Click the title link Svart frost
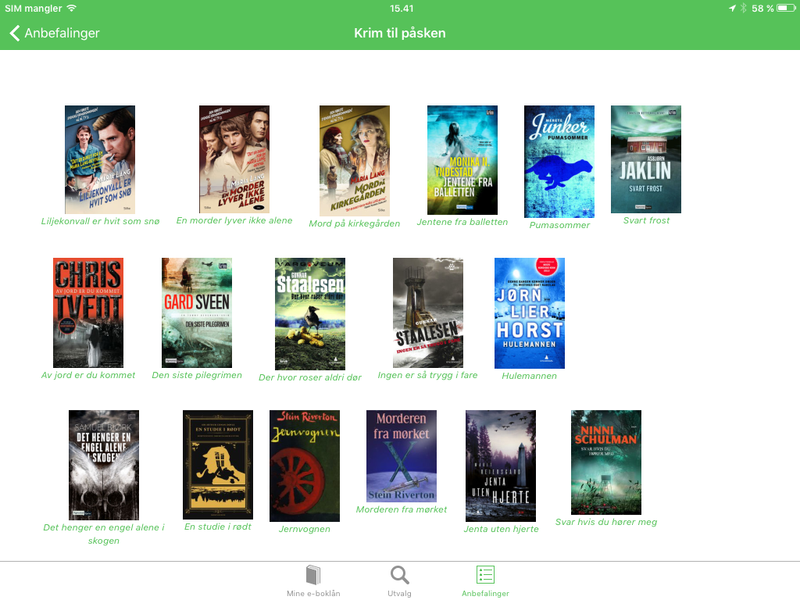The width and height of the screenshot is (800, 600). 646,220
